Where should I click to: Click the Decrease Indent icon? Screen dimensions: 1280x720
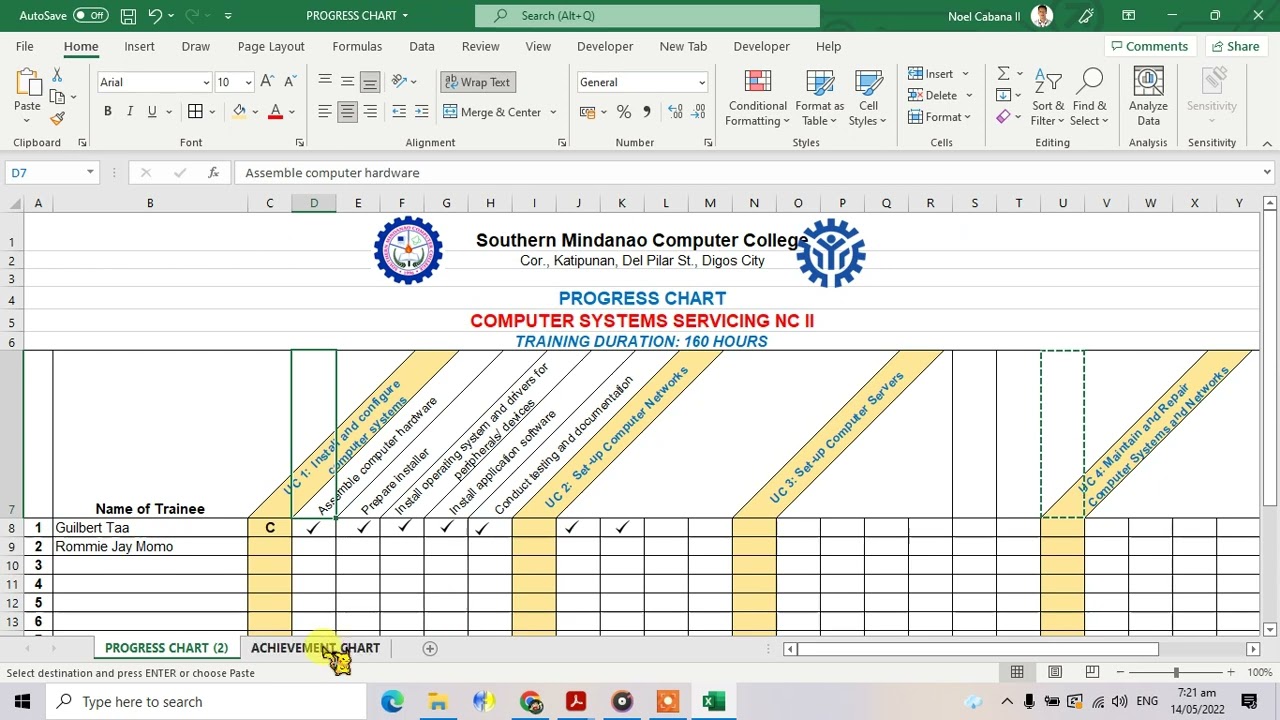click(399, 112)
